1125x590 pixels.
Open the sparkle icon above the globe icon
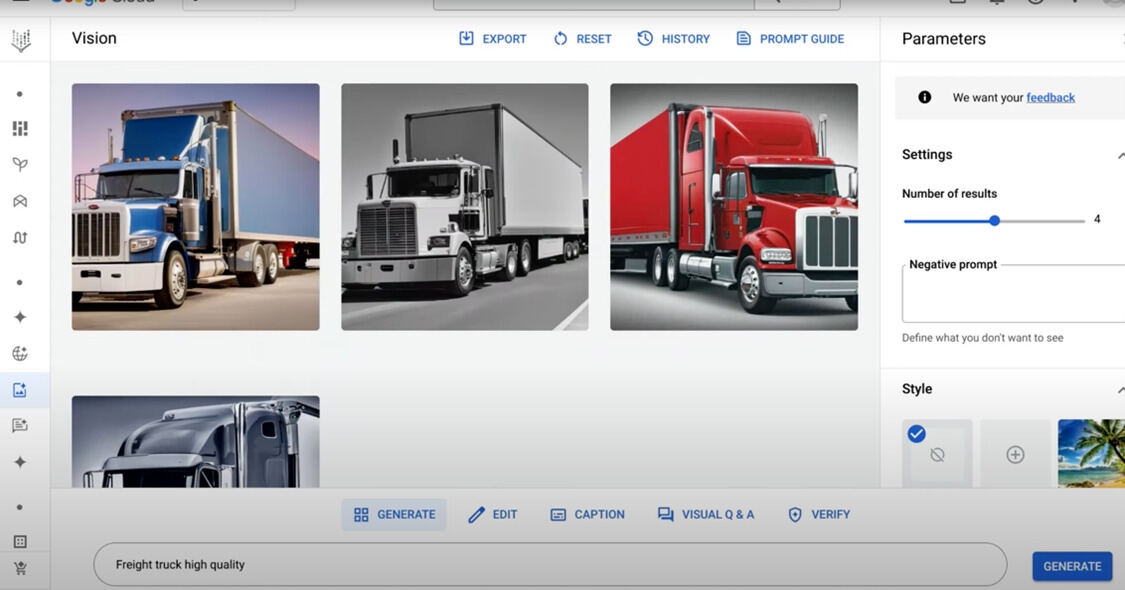pos(20,317)
